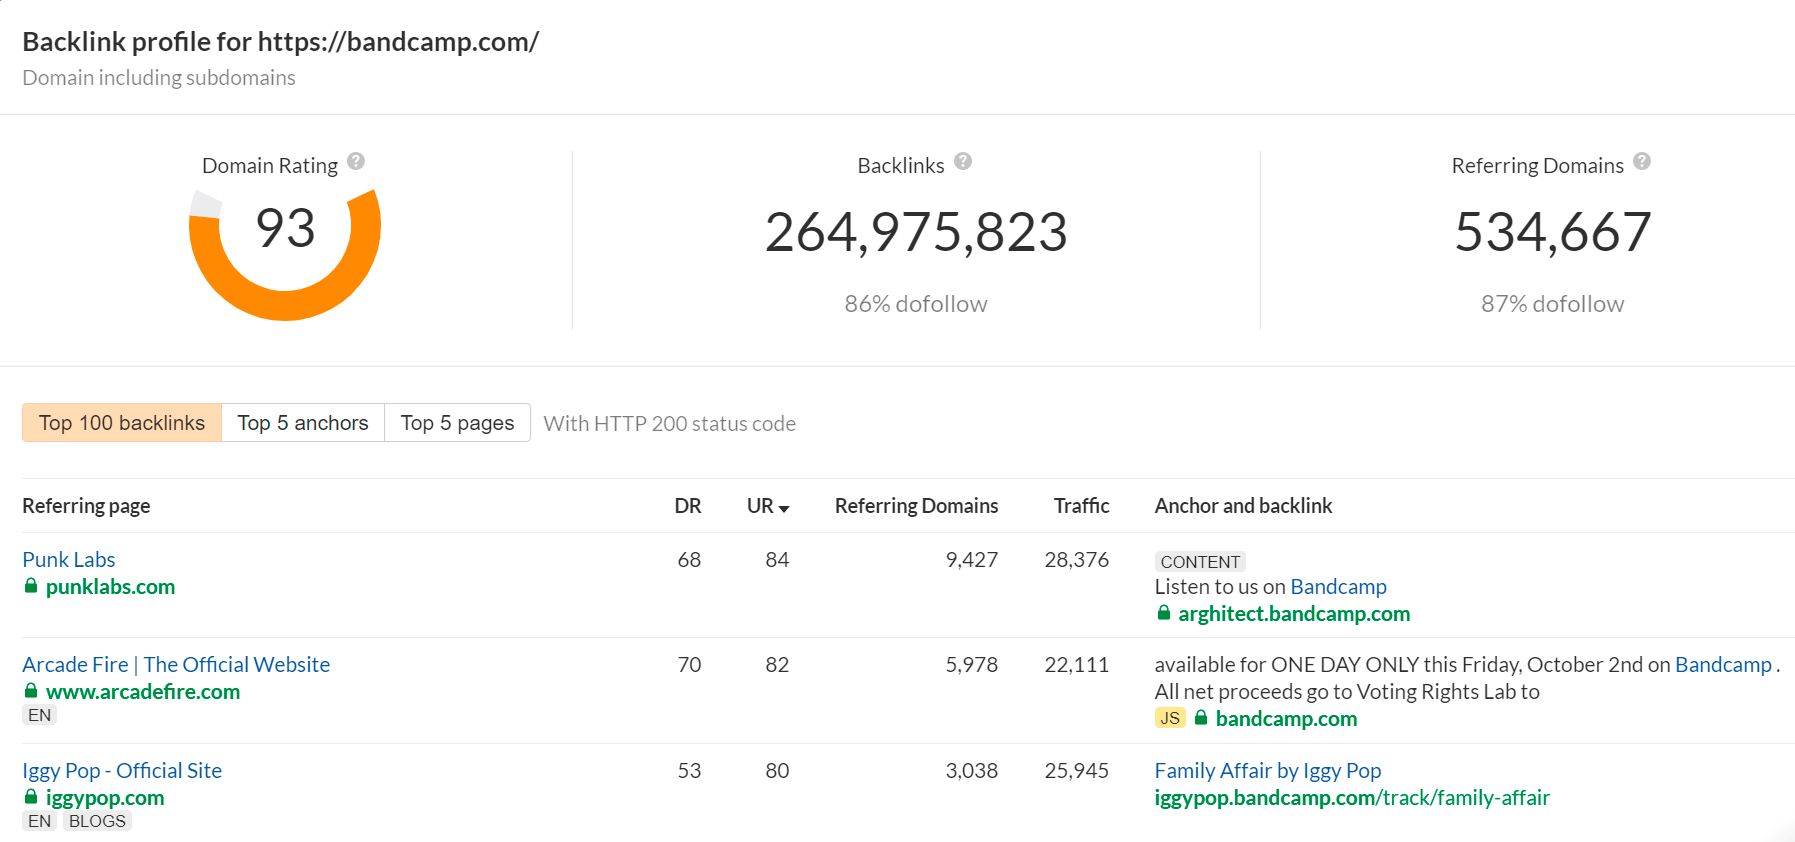Click the Traffic column header
Viewport: 1795px width, 842px height.
(x=1081, y=506)
